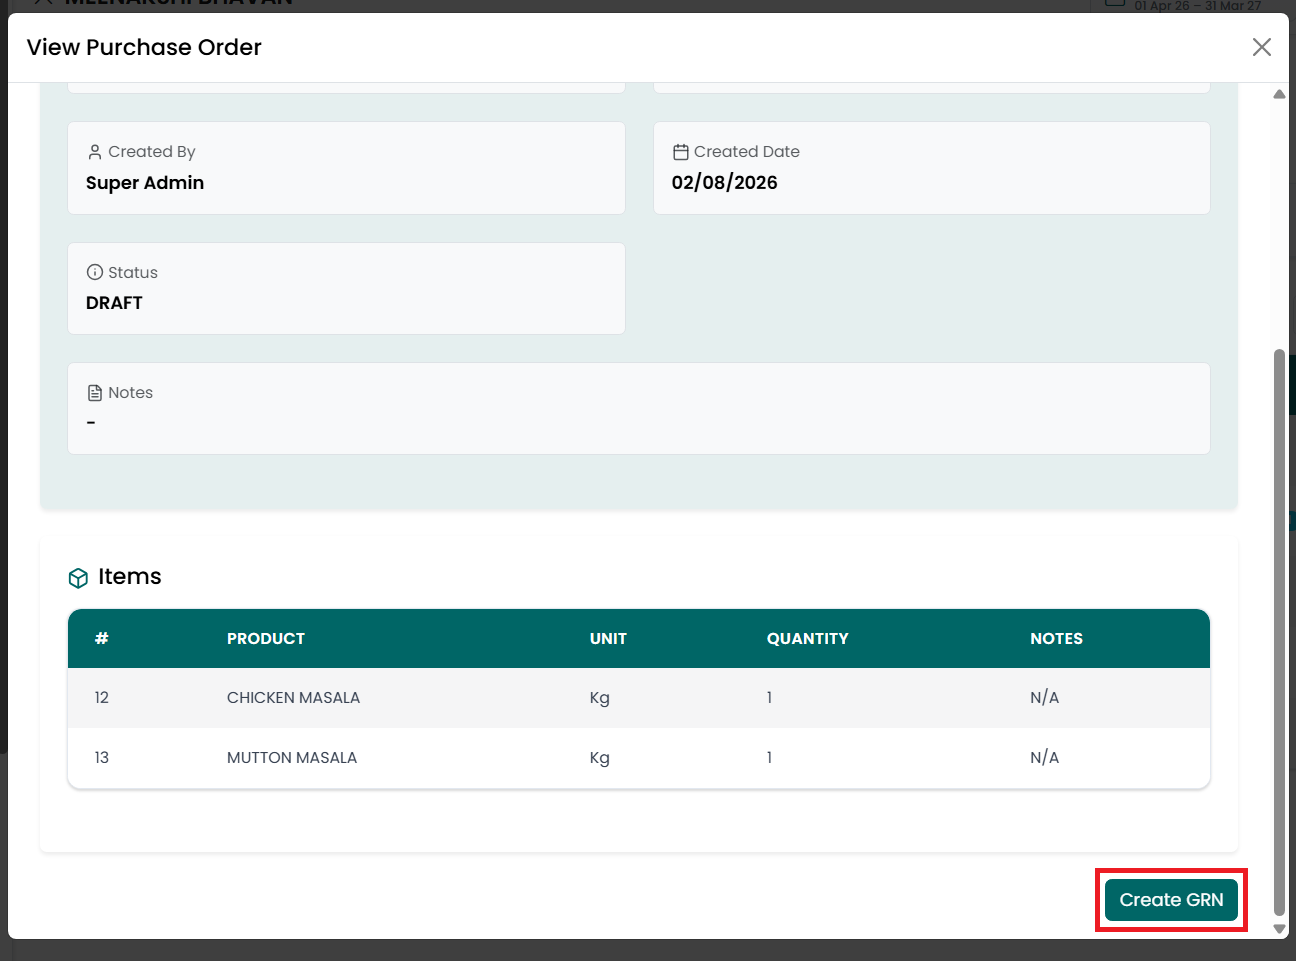The width and height of the screenshot is (1296, 961).
Task: Select the CHICKEN MASALA product cell
Action: [293, 698]
